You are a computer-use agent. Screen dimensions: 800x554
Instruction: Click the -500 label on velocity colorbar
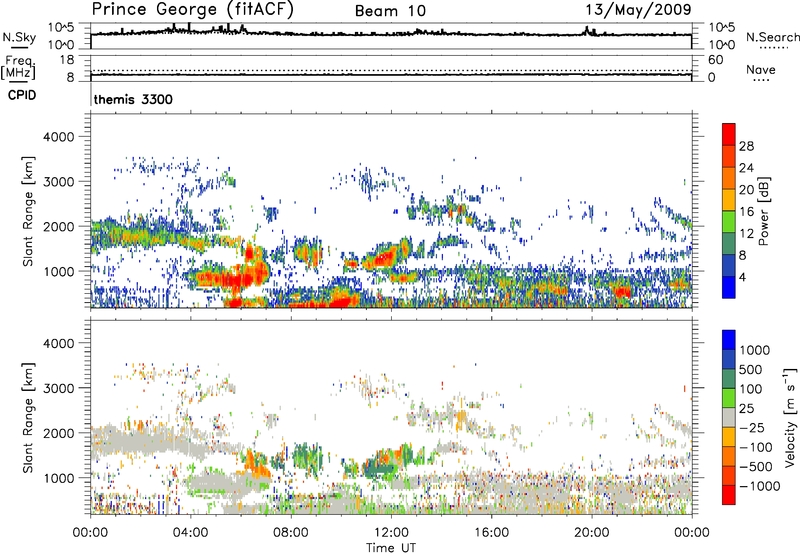pos(756,467)
